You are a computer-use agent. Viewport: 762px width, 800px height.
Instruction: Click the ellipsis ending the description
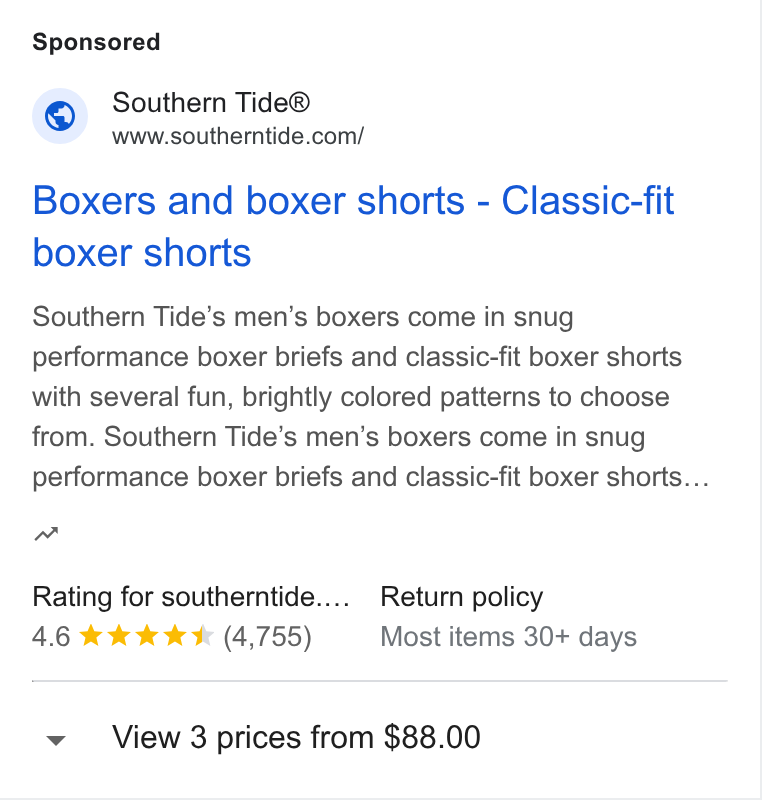[x=697, y=478]
